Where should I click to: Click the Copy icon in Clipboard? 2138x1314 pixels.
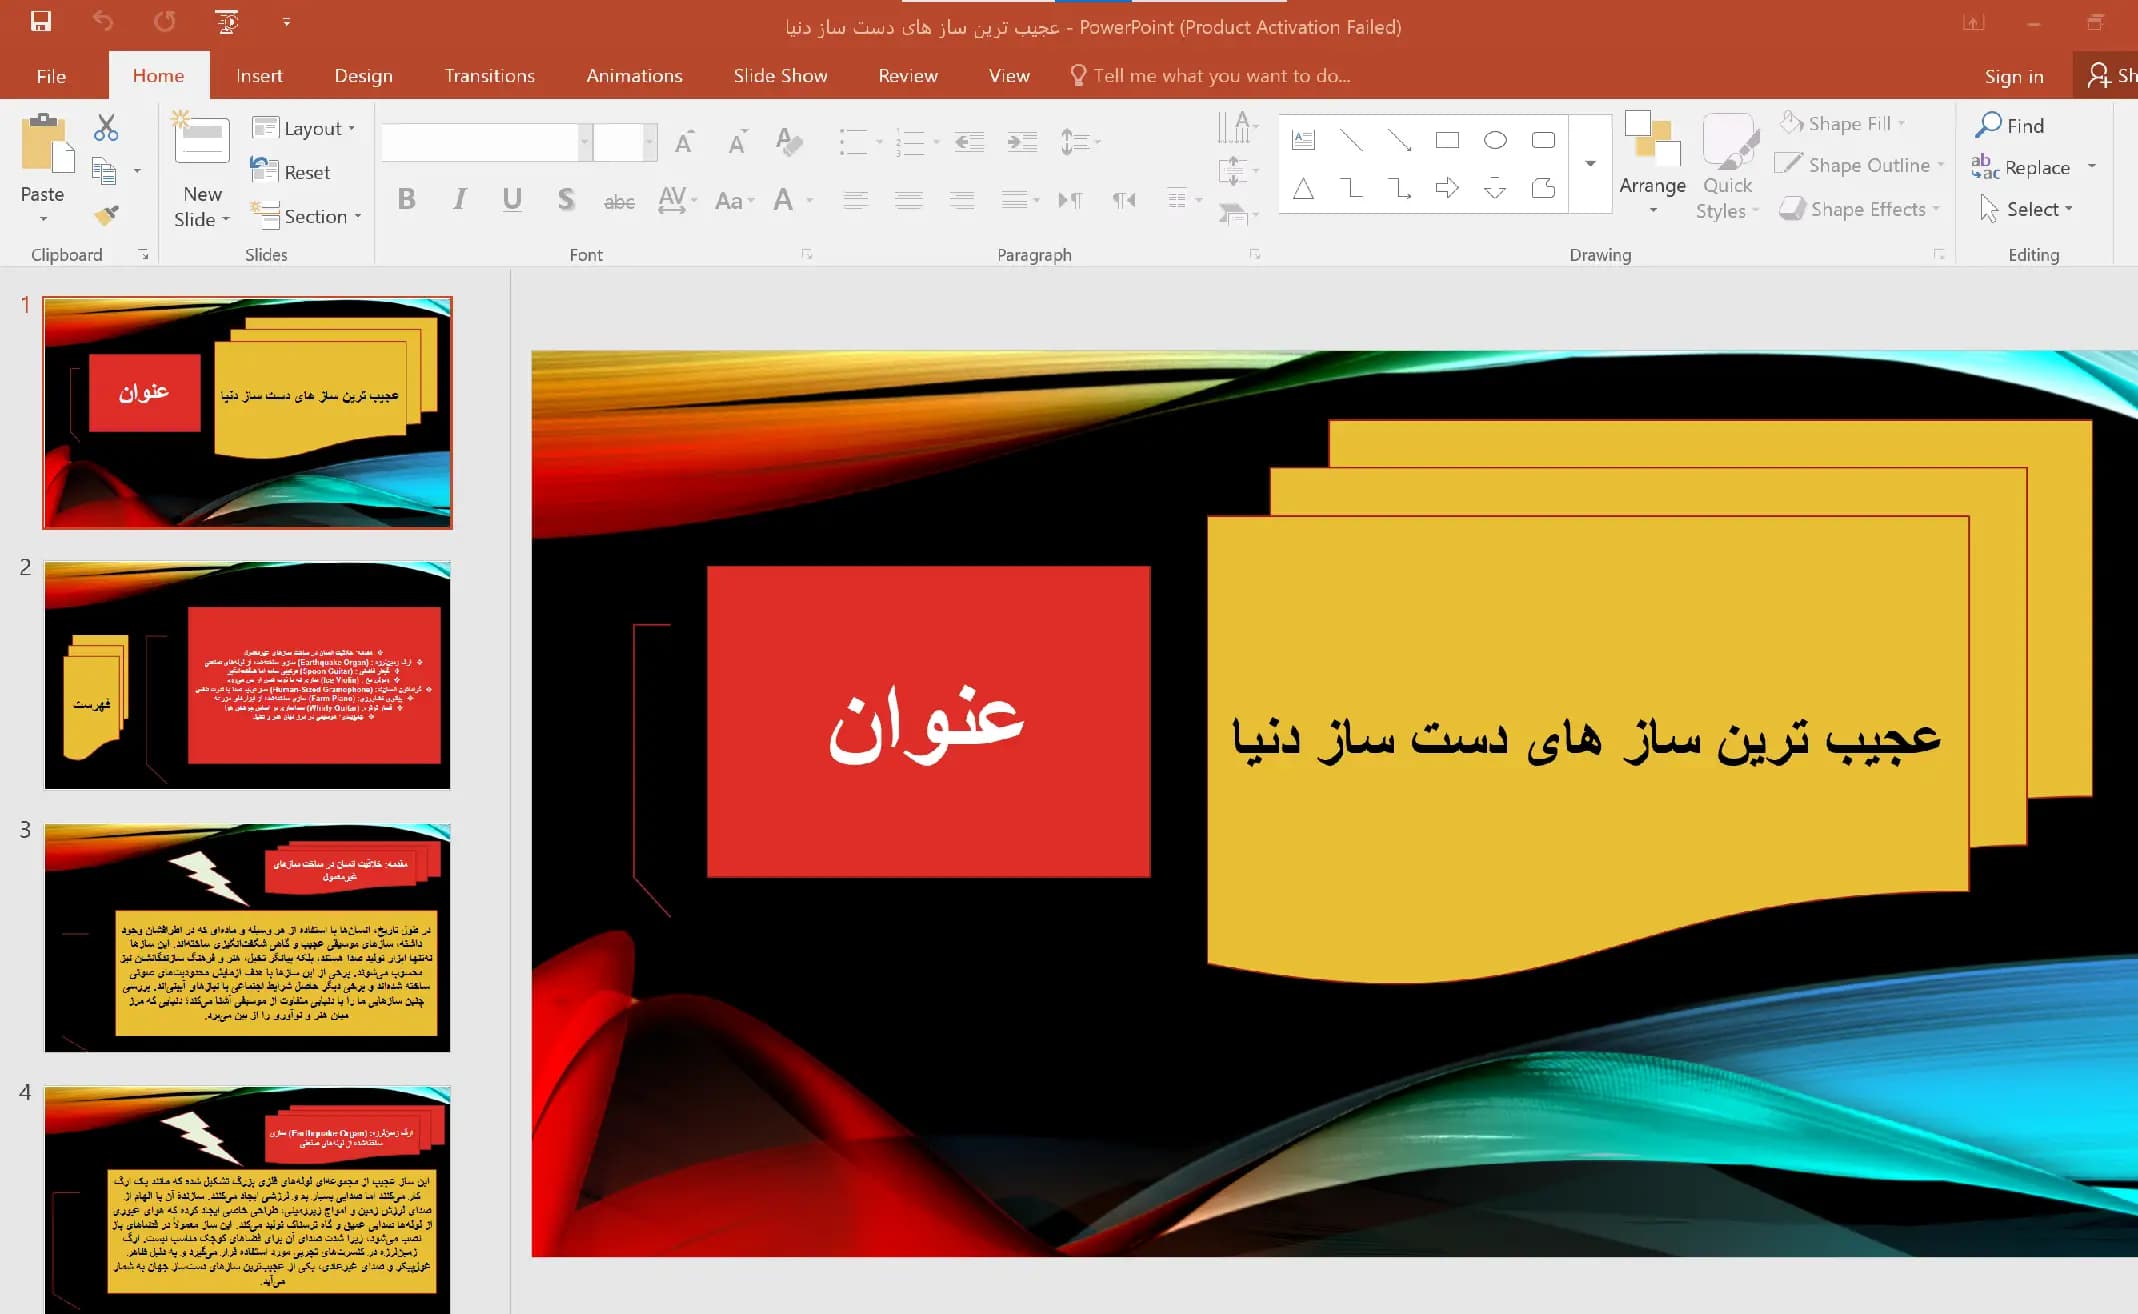[104, 171]
